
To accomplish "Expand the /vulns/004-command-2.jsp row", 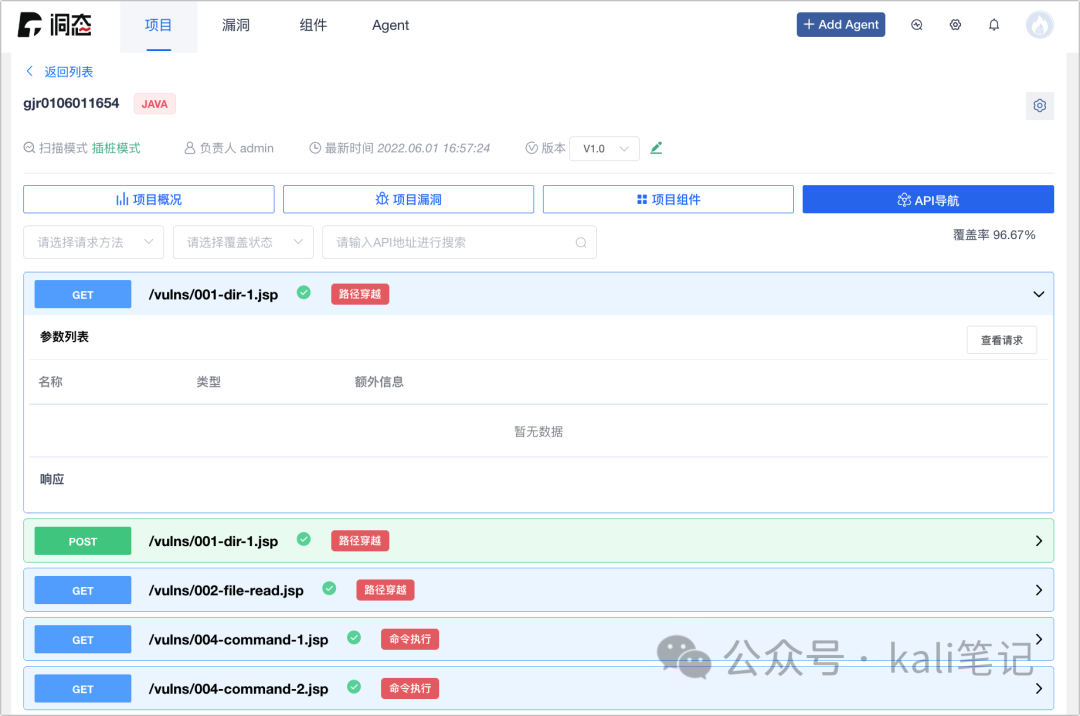I will (x=1039, y=688).
